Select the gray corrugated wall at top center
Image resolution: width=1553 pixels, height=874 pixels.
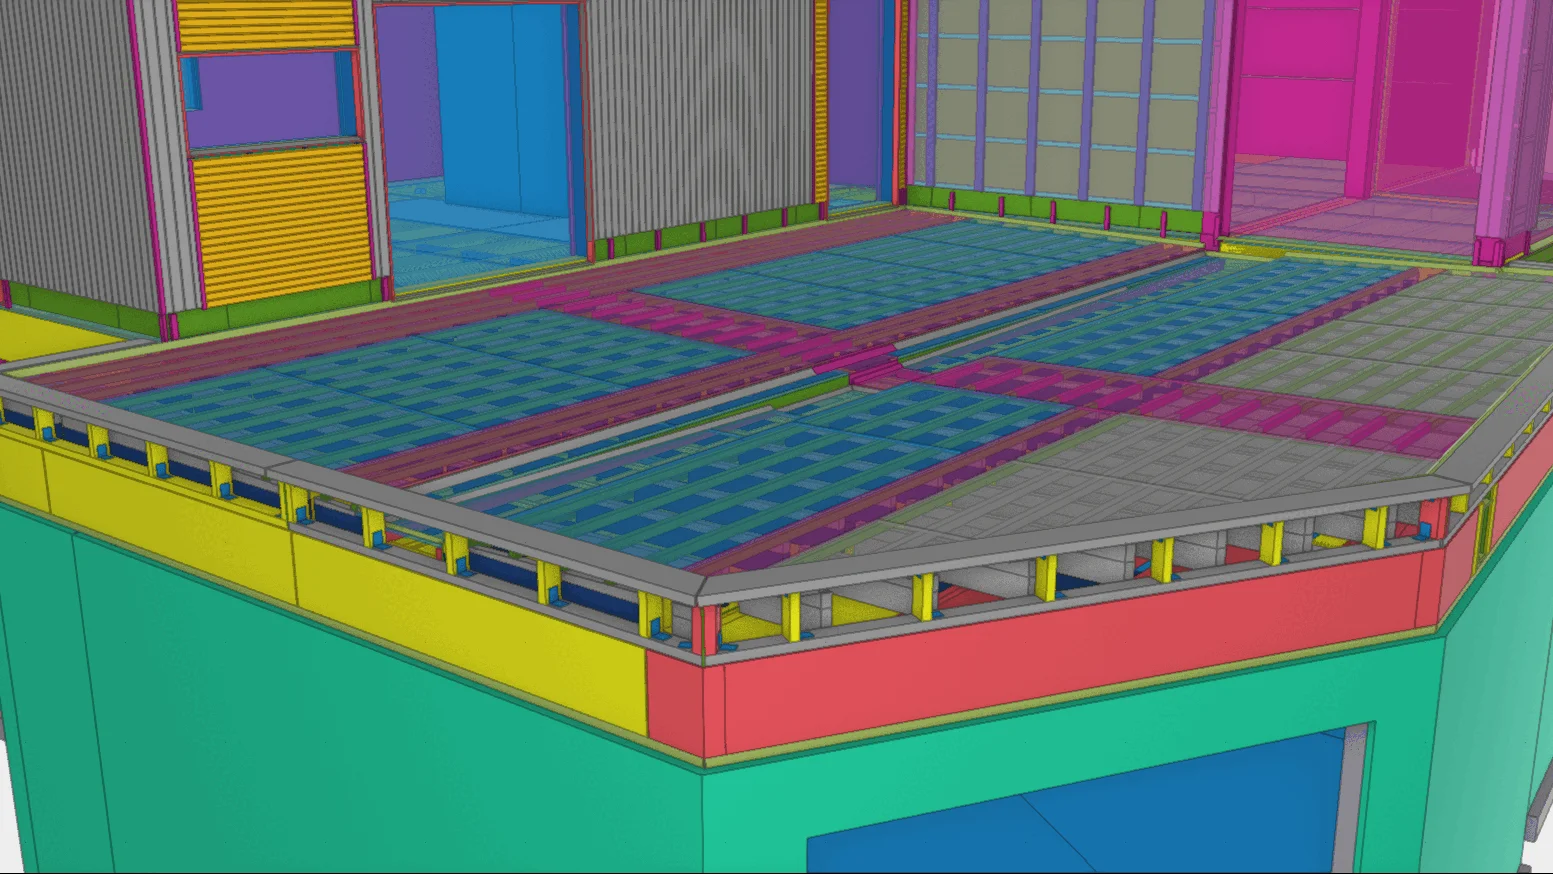pyautogui.click(x=700, y=110)
